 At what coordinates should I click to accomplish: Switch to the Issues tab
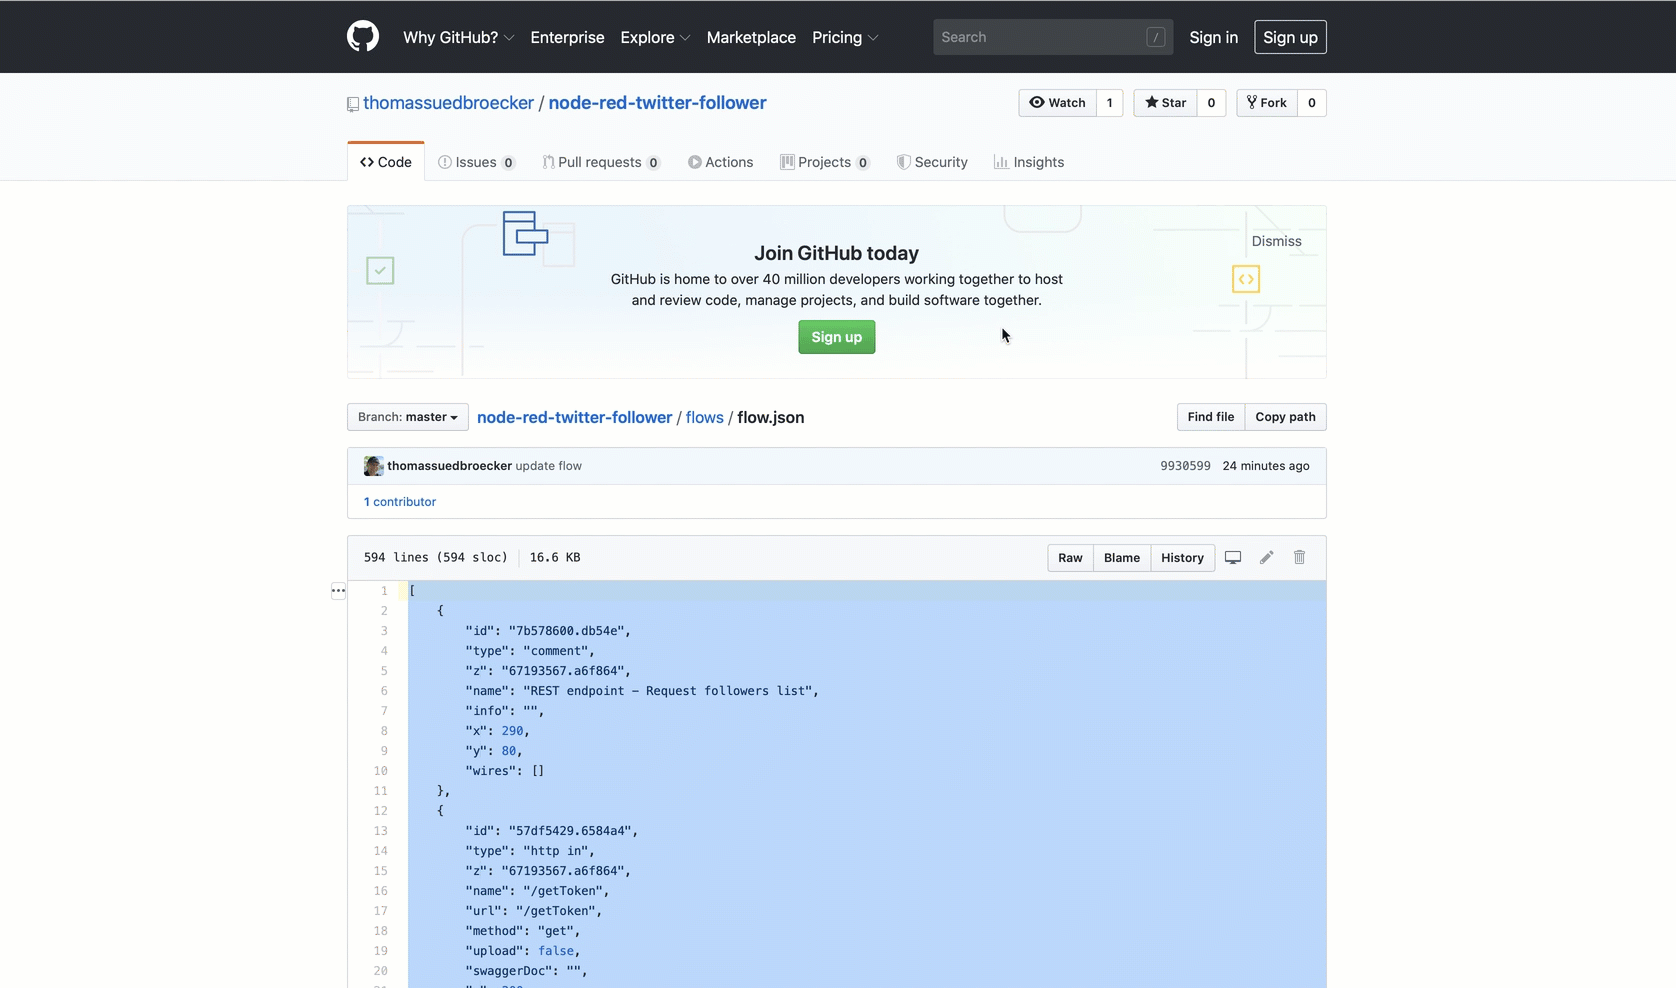click(476, 162)
